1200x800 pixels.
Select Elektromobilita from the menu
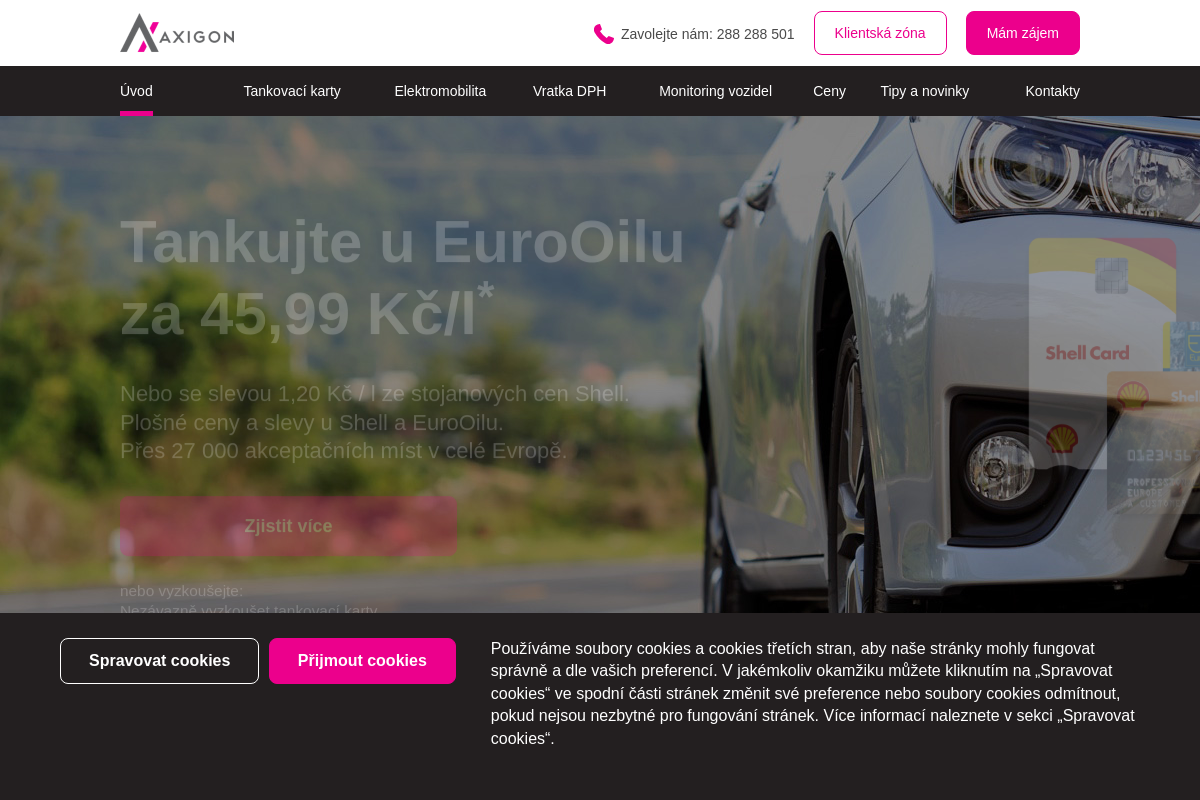tap(440, 91)
